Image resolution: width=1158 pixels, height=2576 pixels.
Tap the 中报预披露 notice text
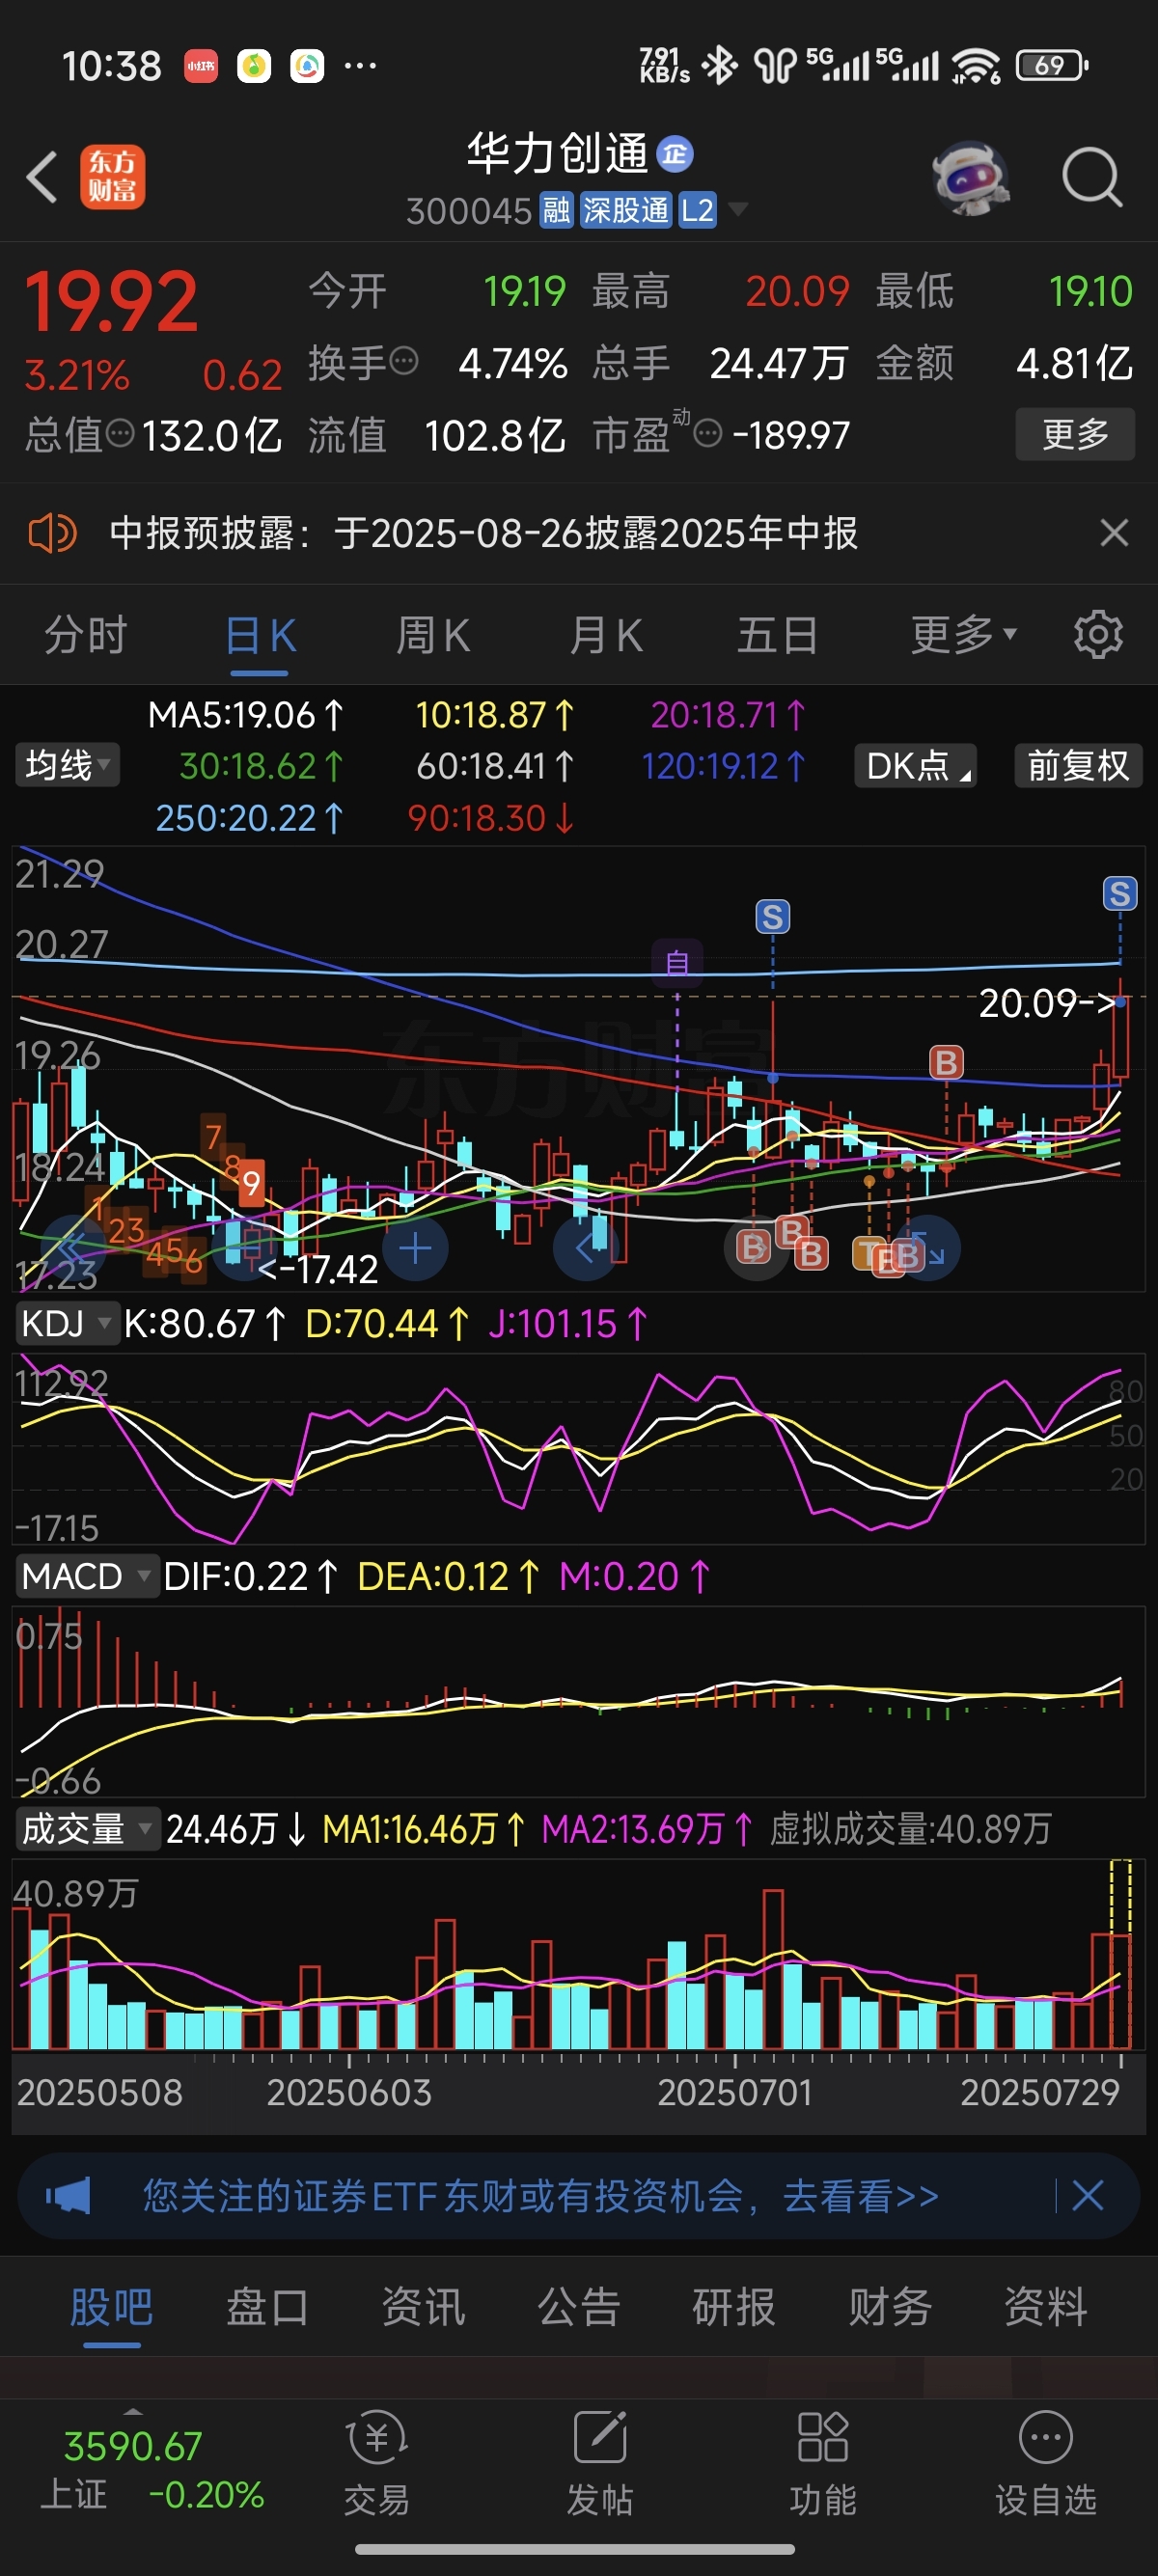[x=484, y=533]
